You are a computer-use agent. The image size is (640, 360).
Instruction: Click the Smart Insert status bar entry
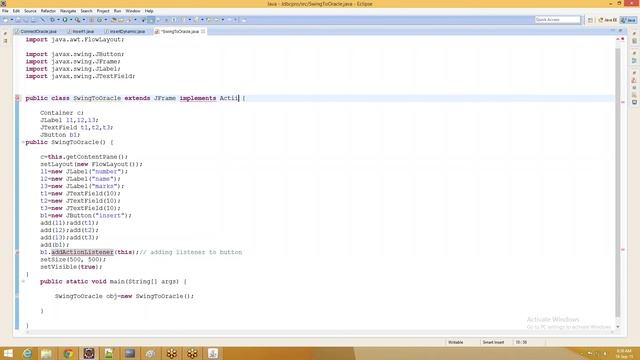493,342
